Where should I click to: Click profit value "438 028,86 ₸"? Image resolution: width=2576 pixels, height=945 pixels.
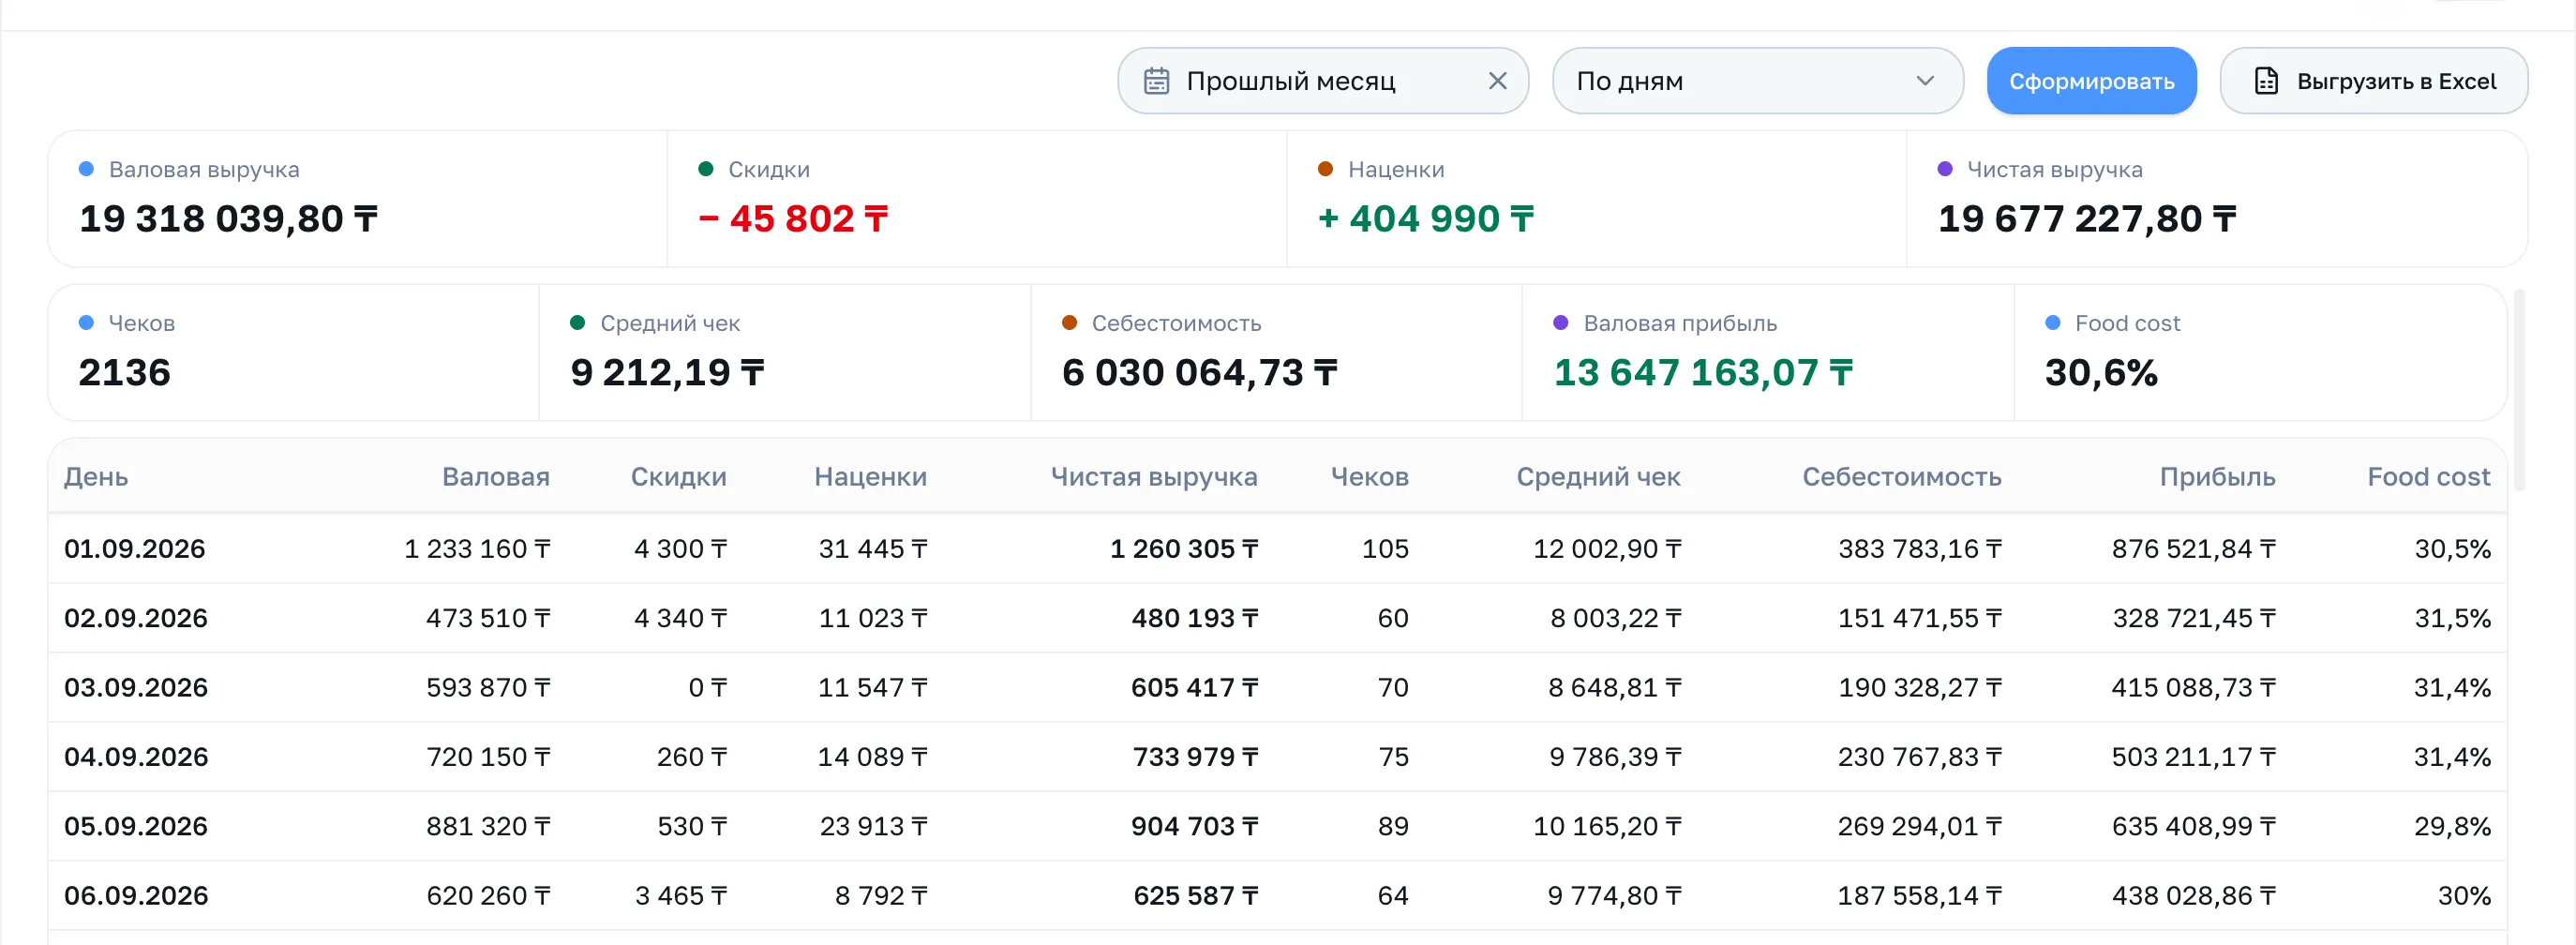[x=2194, y=896]
